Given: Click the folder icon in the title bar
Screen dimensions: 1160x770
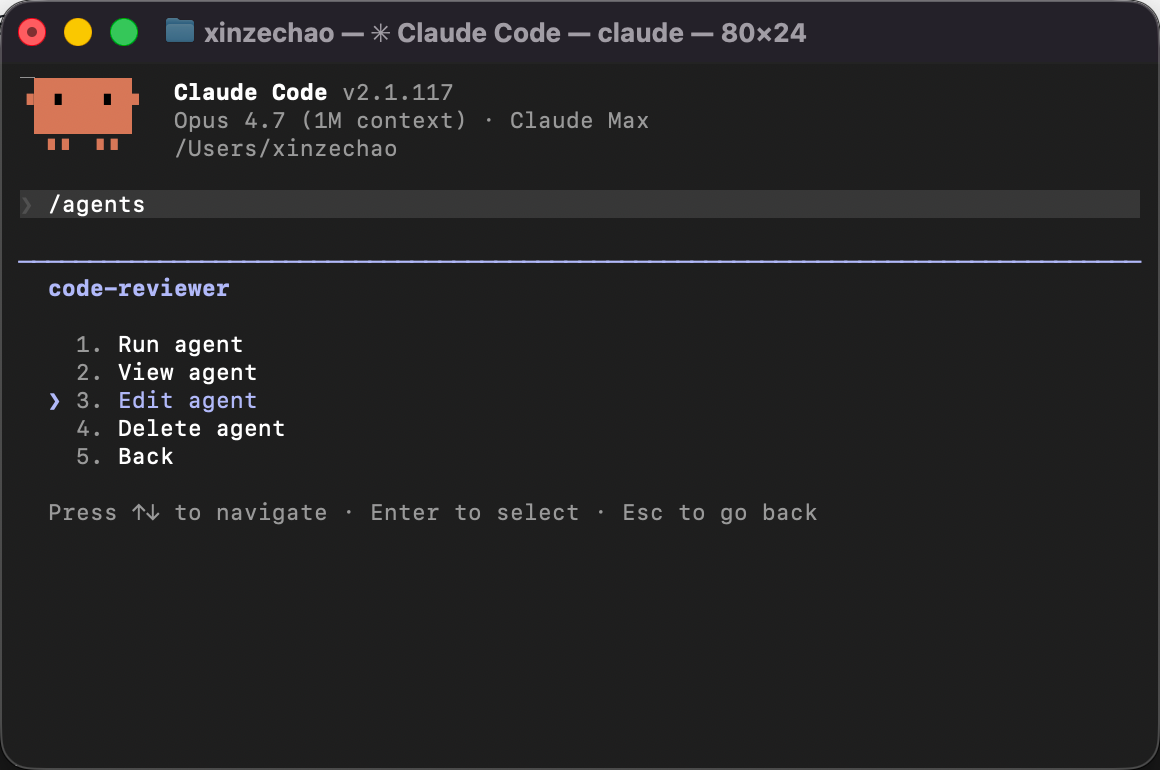Looking at the screenshot, I should [180, 32].
